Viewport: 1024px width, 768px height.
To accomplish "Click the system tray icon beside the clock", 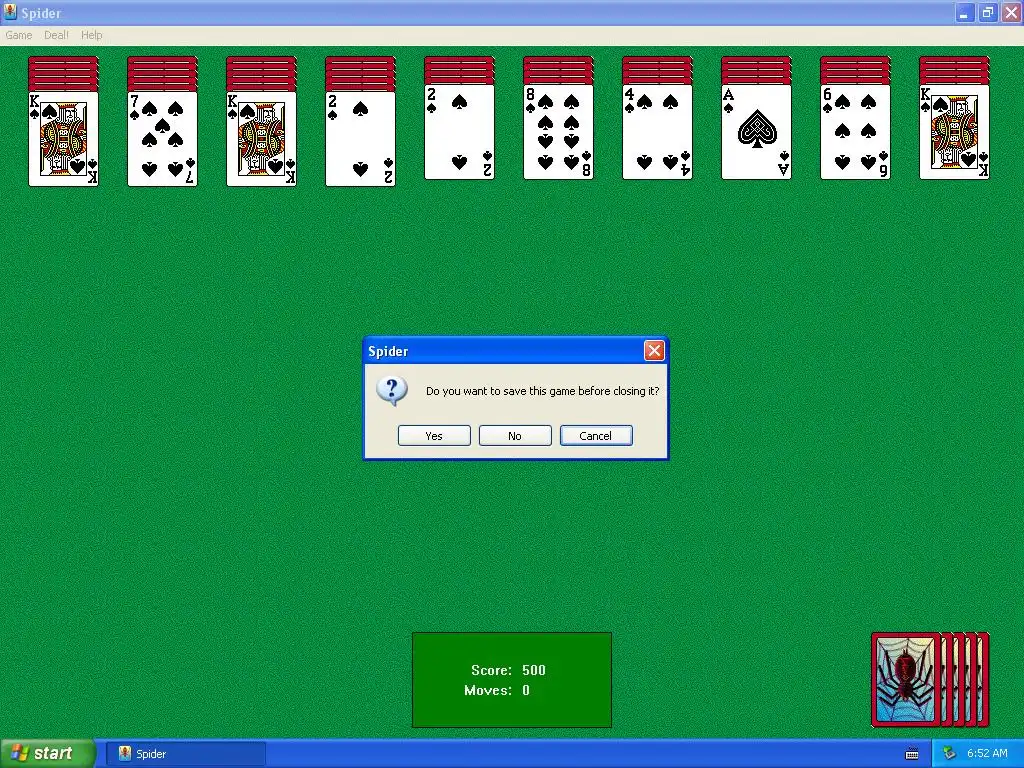I will coord(948,754).
